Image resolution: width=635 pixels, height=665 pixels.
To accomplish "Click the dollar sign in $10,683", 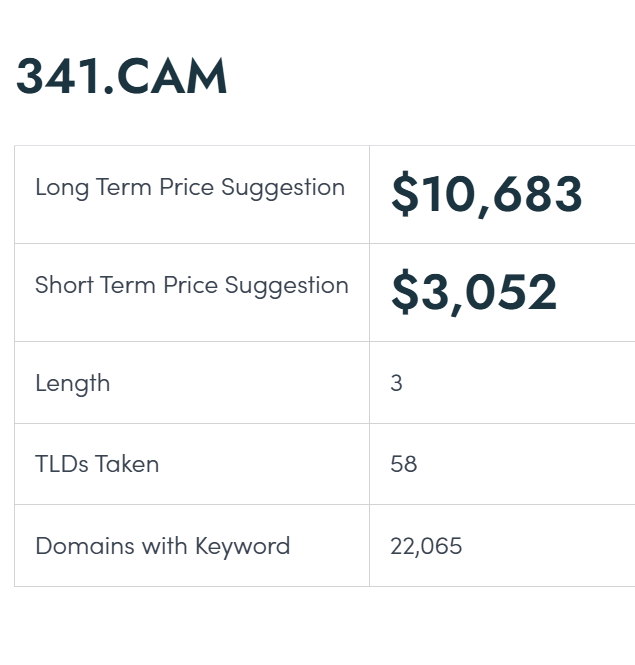I will (x=405, y=194).
